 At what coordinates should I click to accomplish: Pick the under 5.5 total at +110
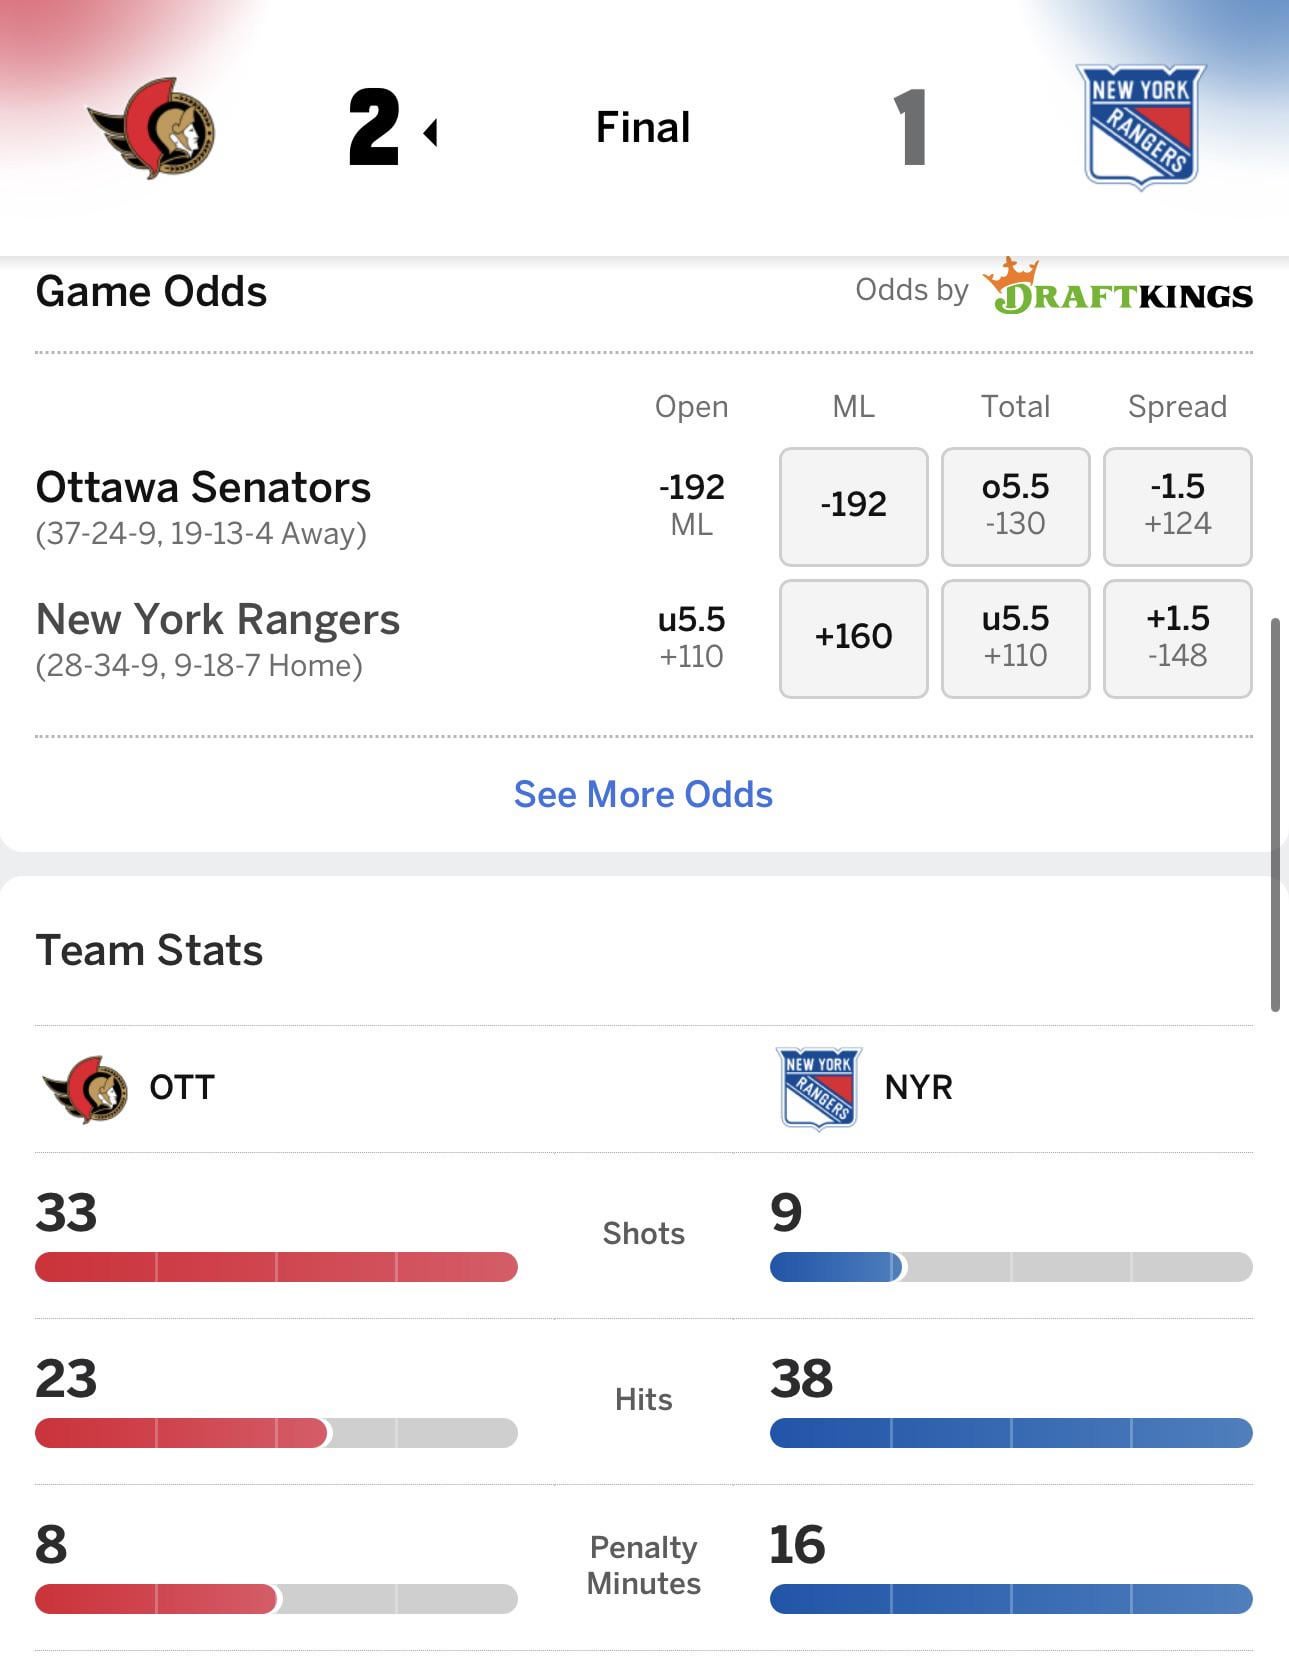click(x=1015, y=637)
